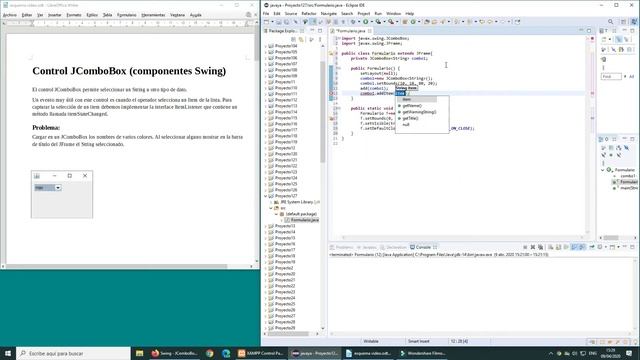Click Collapse All in Package Explorer
Image resolution: width=640 pixels, height=360 pixels.
click(293, 39)
